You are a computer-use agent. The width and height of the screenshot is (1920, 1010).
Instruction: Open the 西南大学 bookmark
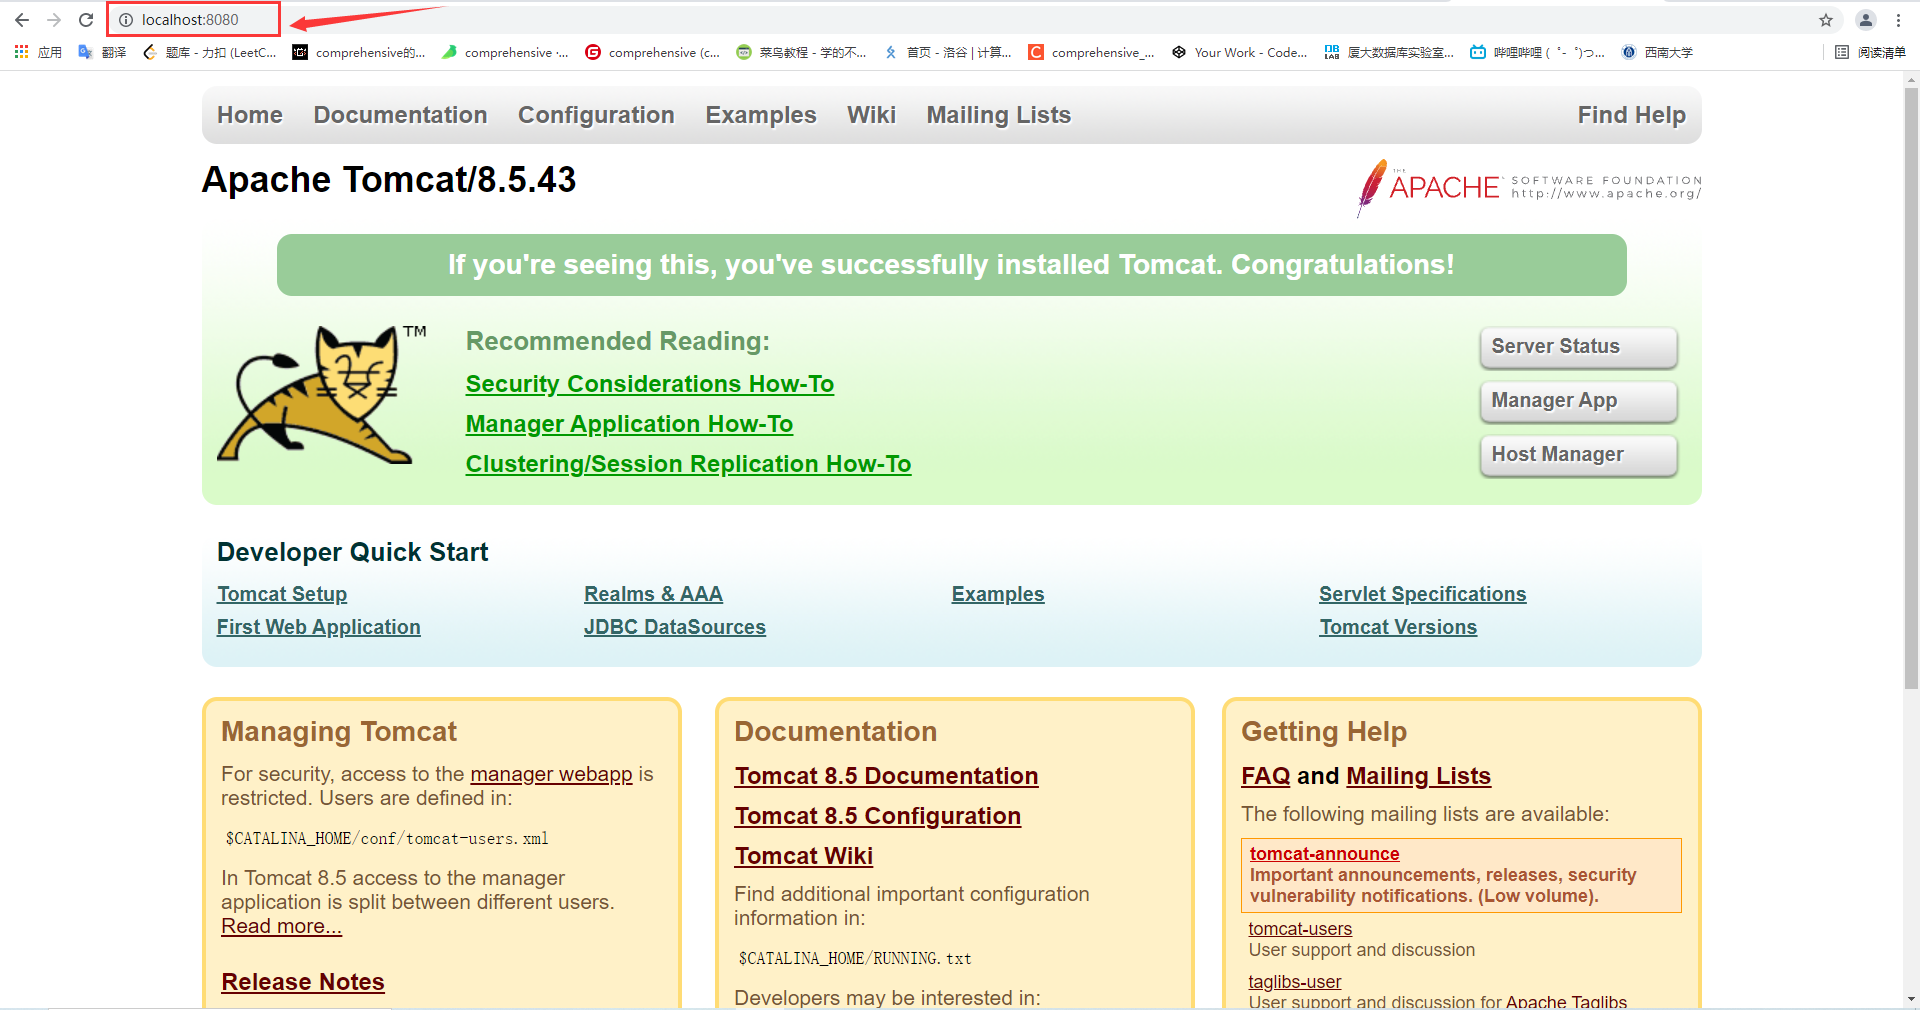1657,52
